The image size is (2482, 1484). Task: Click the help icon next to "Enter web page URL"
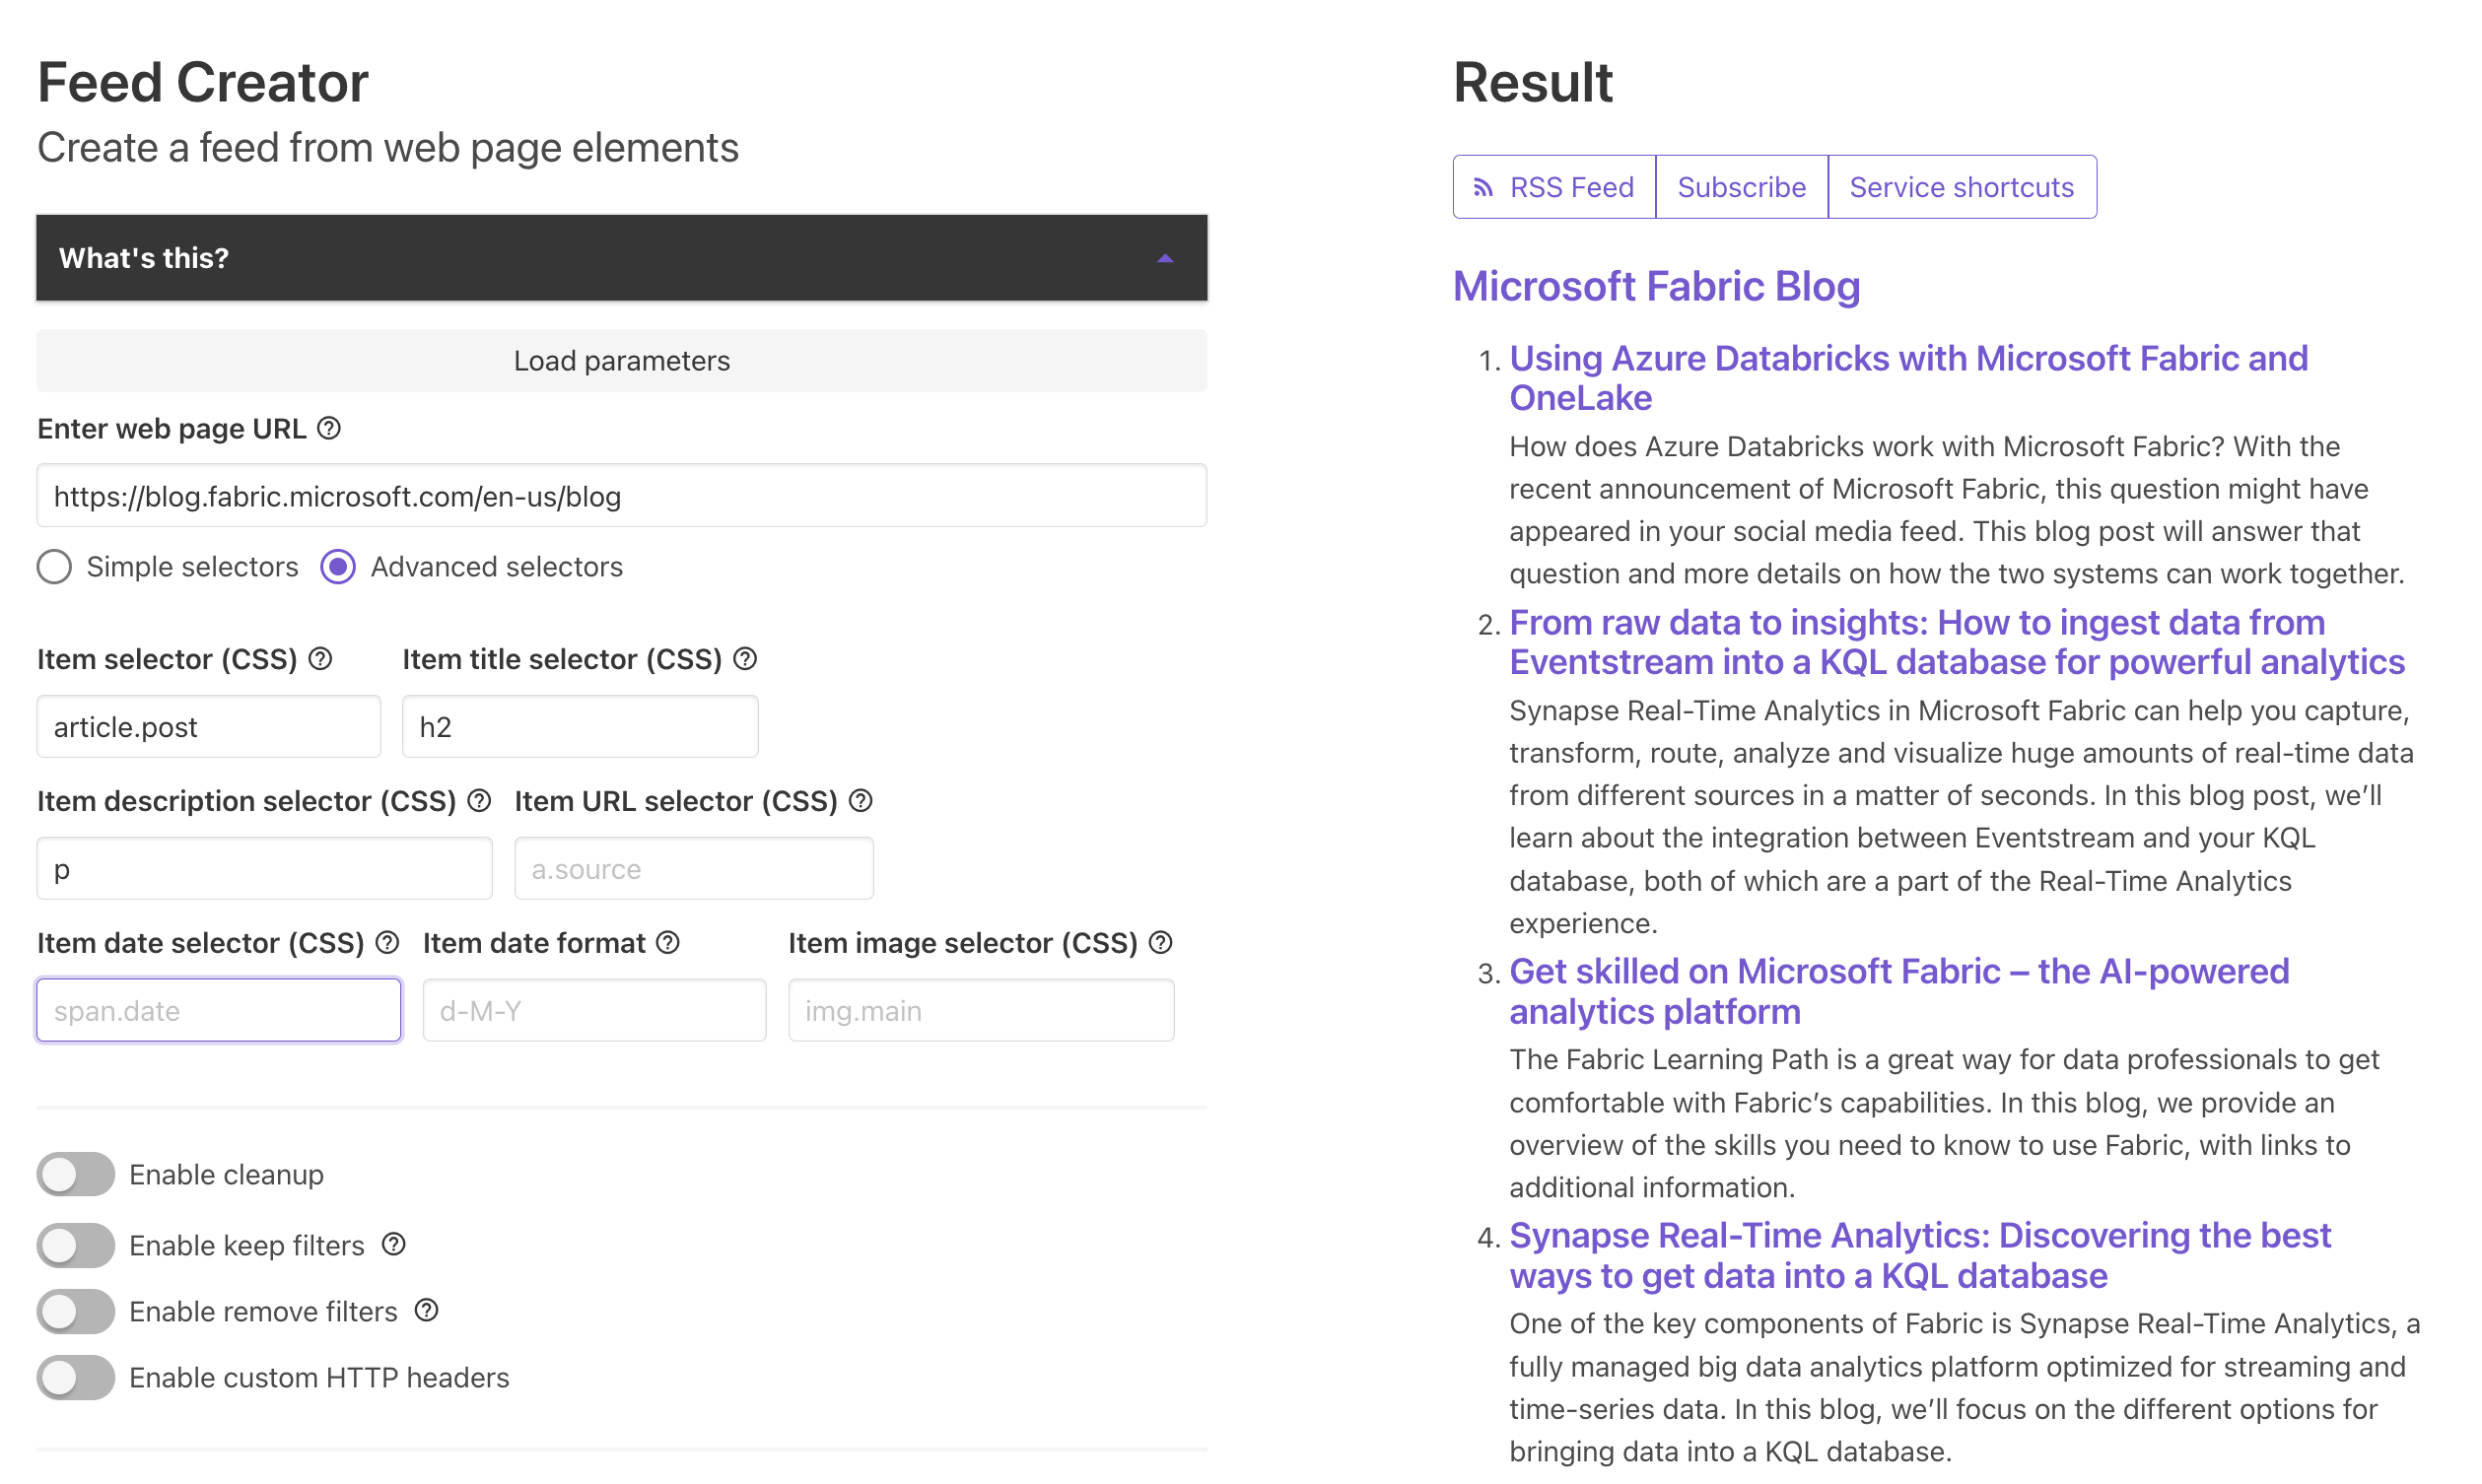[328, 428]
